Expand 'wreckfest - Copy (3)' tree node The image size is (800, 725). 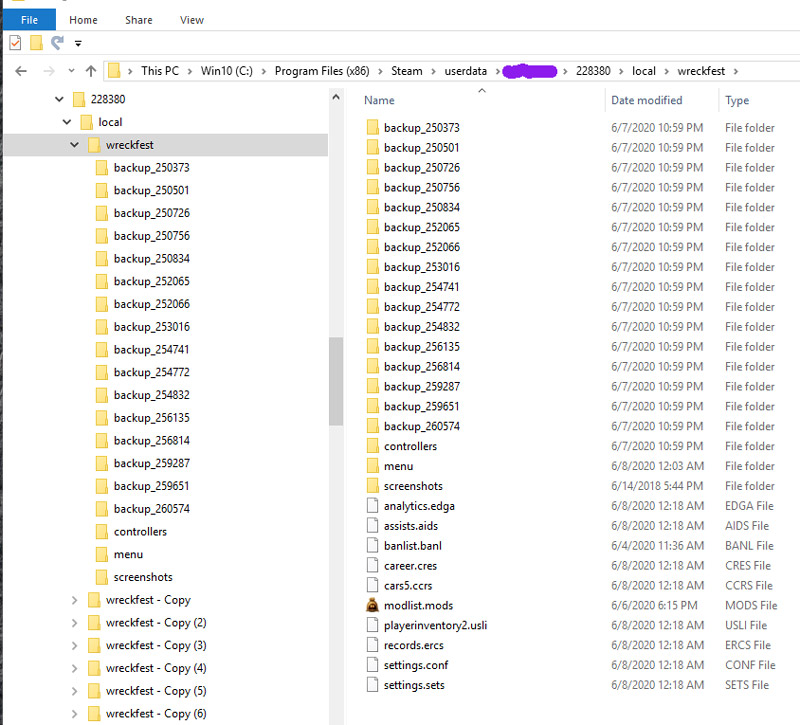[74, 645]
